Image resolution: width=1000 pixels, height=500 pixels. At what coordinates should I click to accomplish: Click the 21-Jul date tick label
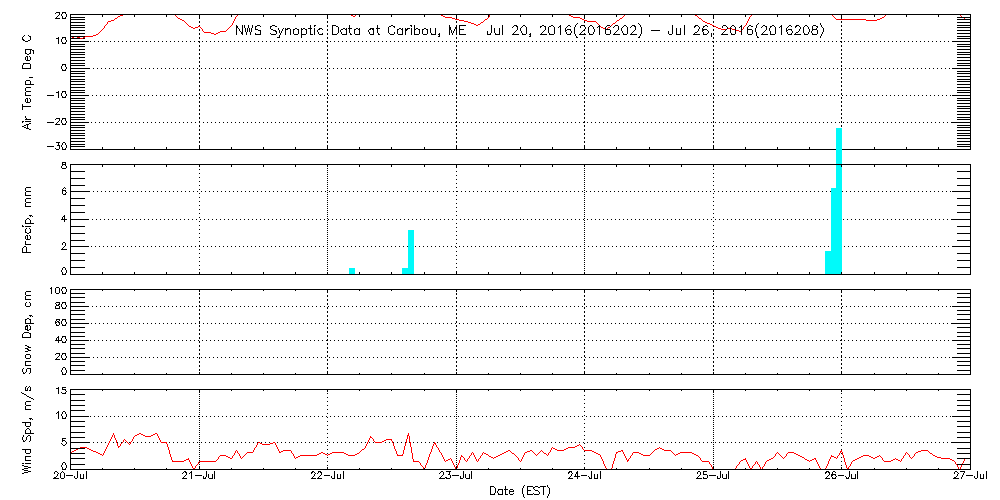click(x=200, y=477)
